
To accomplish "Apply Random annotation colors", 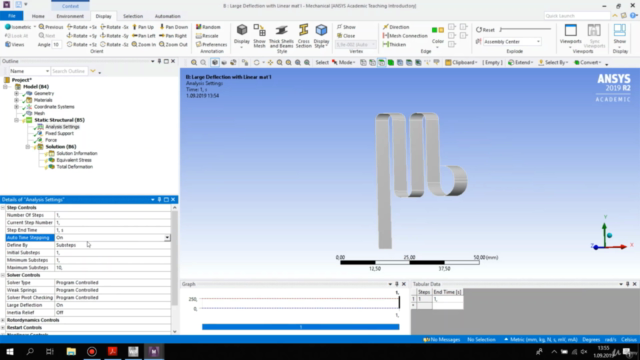I will click(208, 27).
